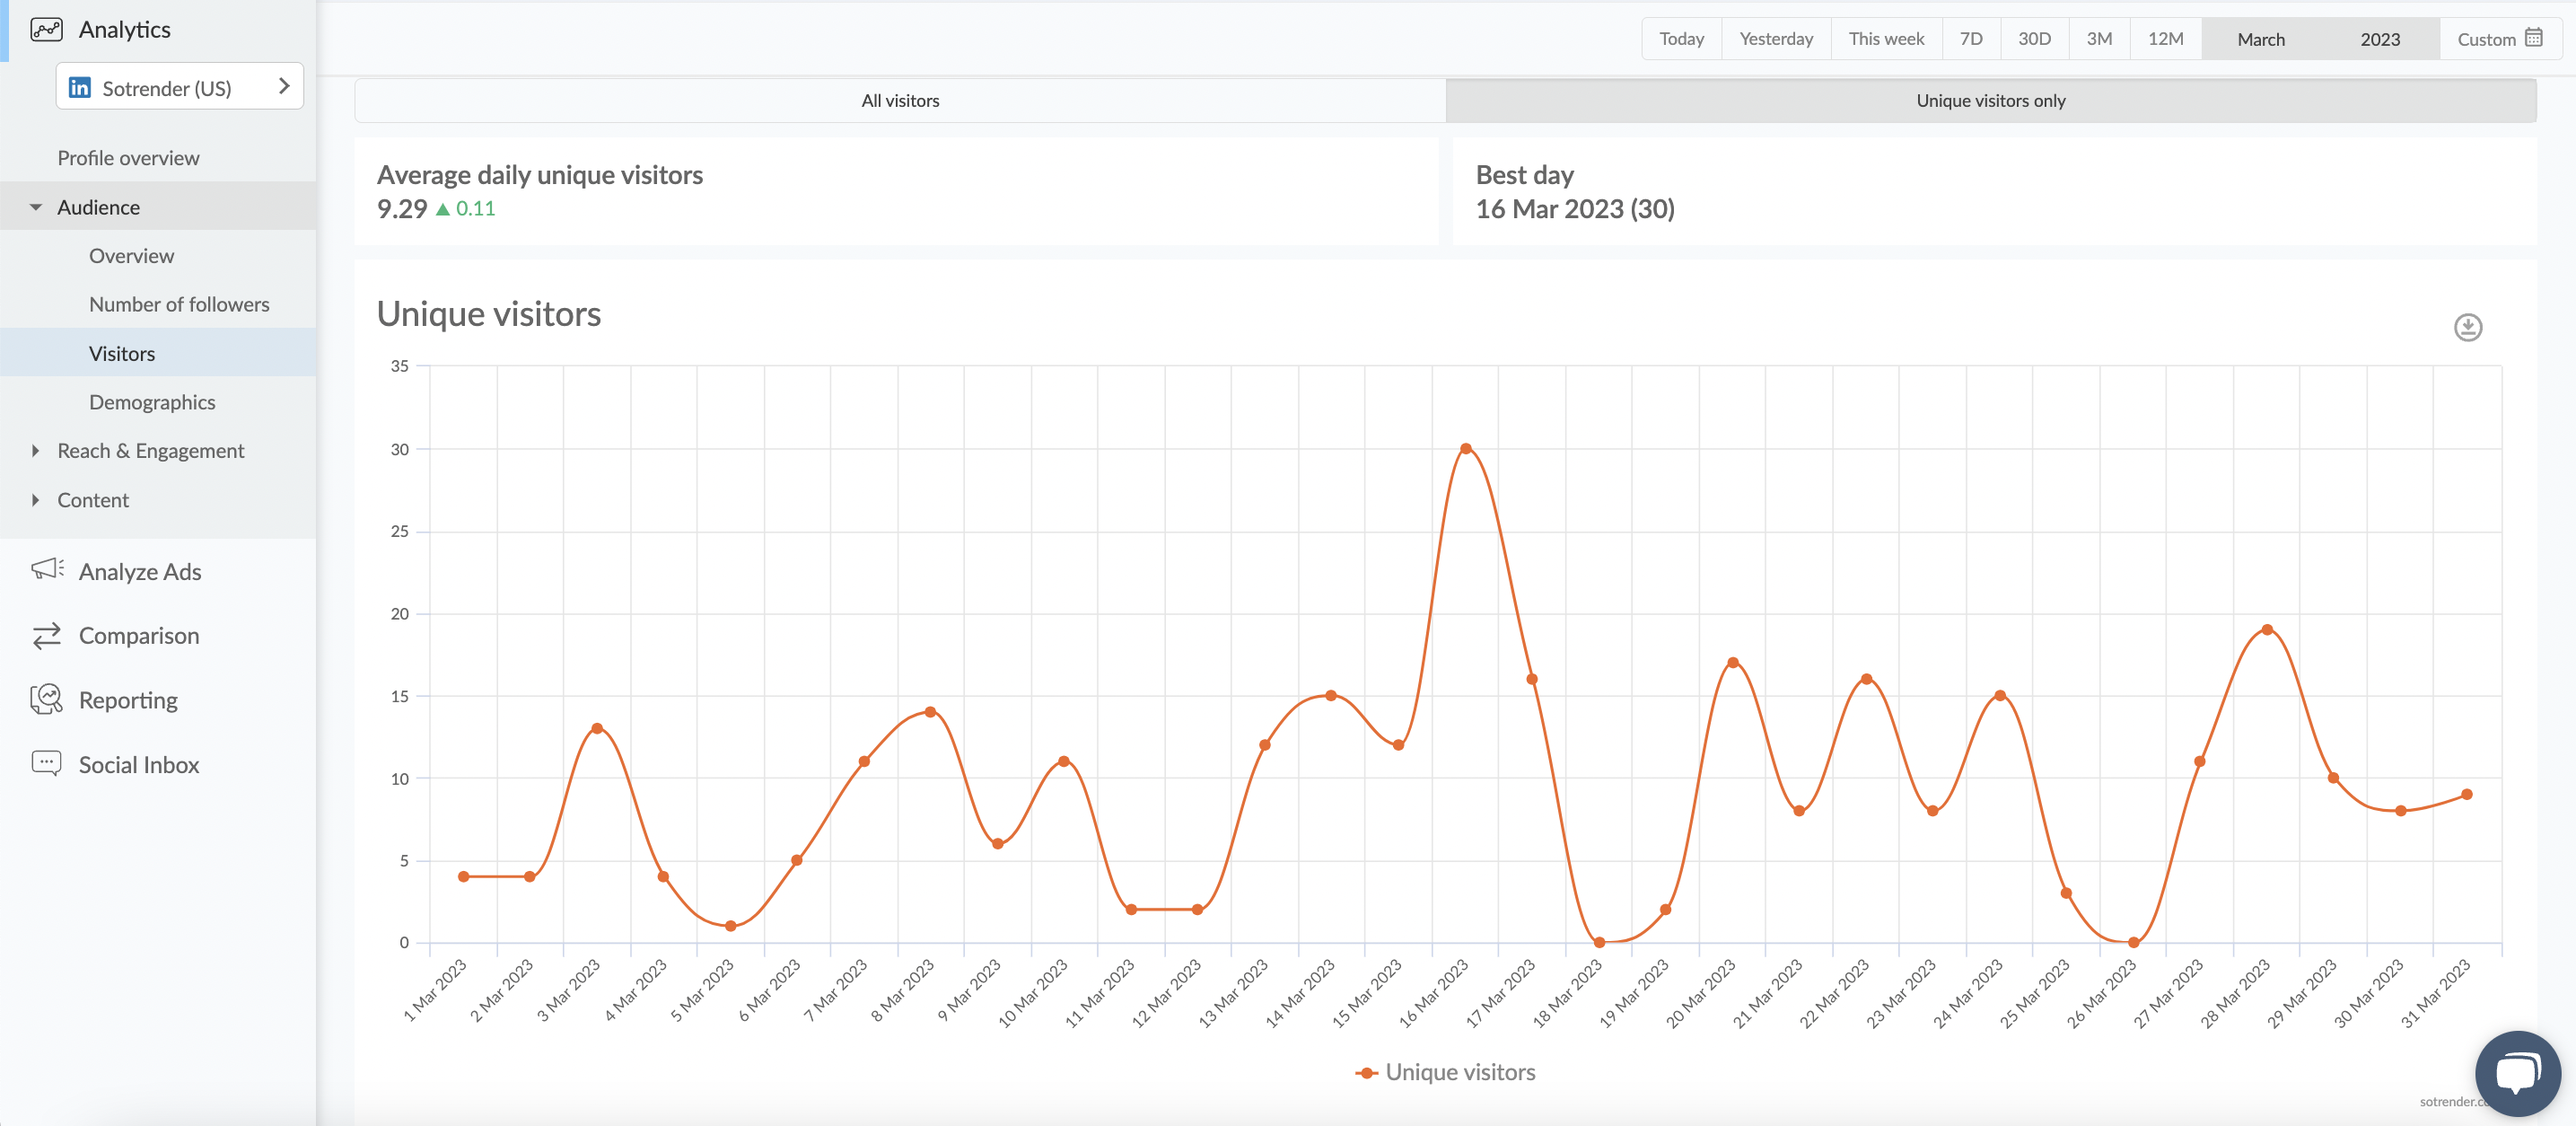
Task: Select the 30D time period filter
Action: point(2036,36)
